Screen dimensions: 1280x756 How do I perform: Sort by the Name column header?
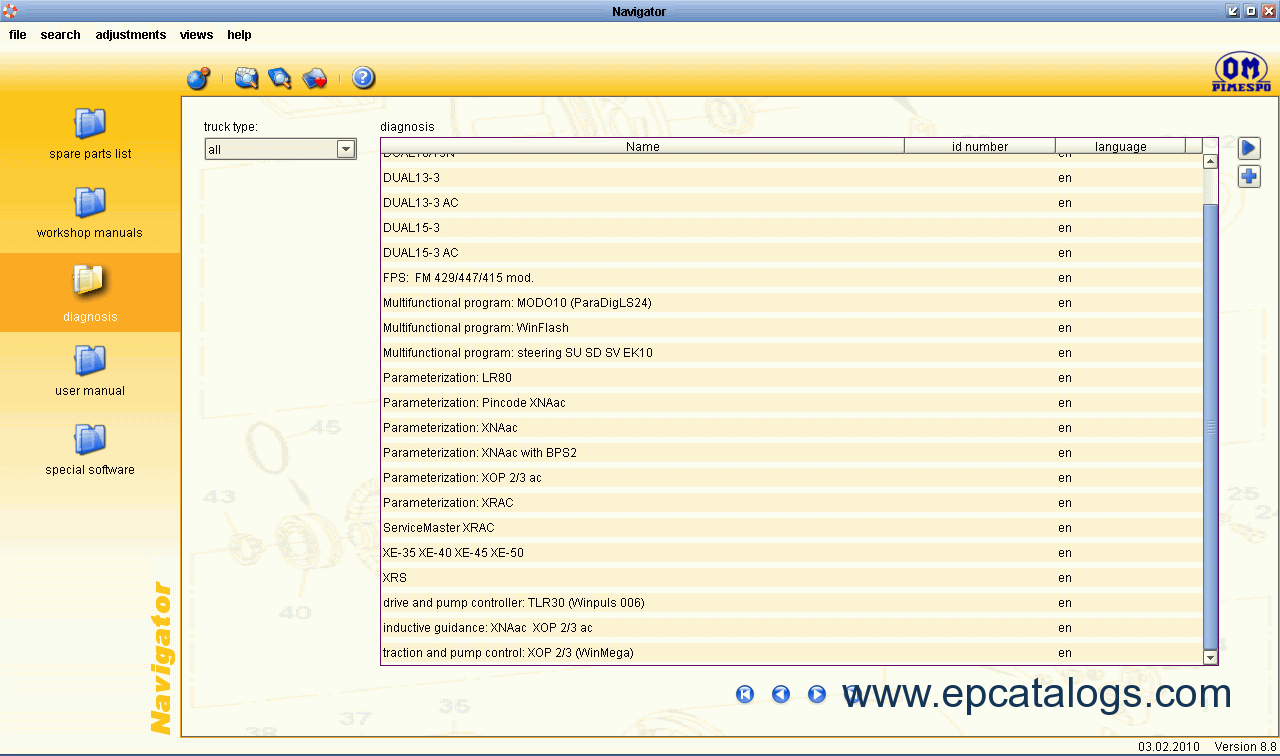[643, 146]
